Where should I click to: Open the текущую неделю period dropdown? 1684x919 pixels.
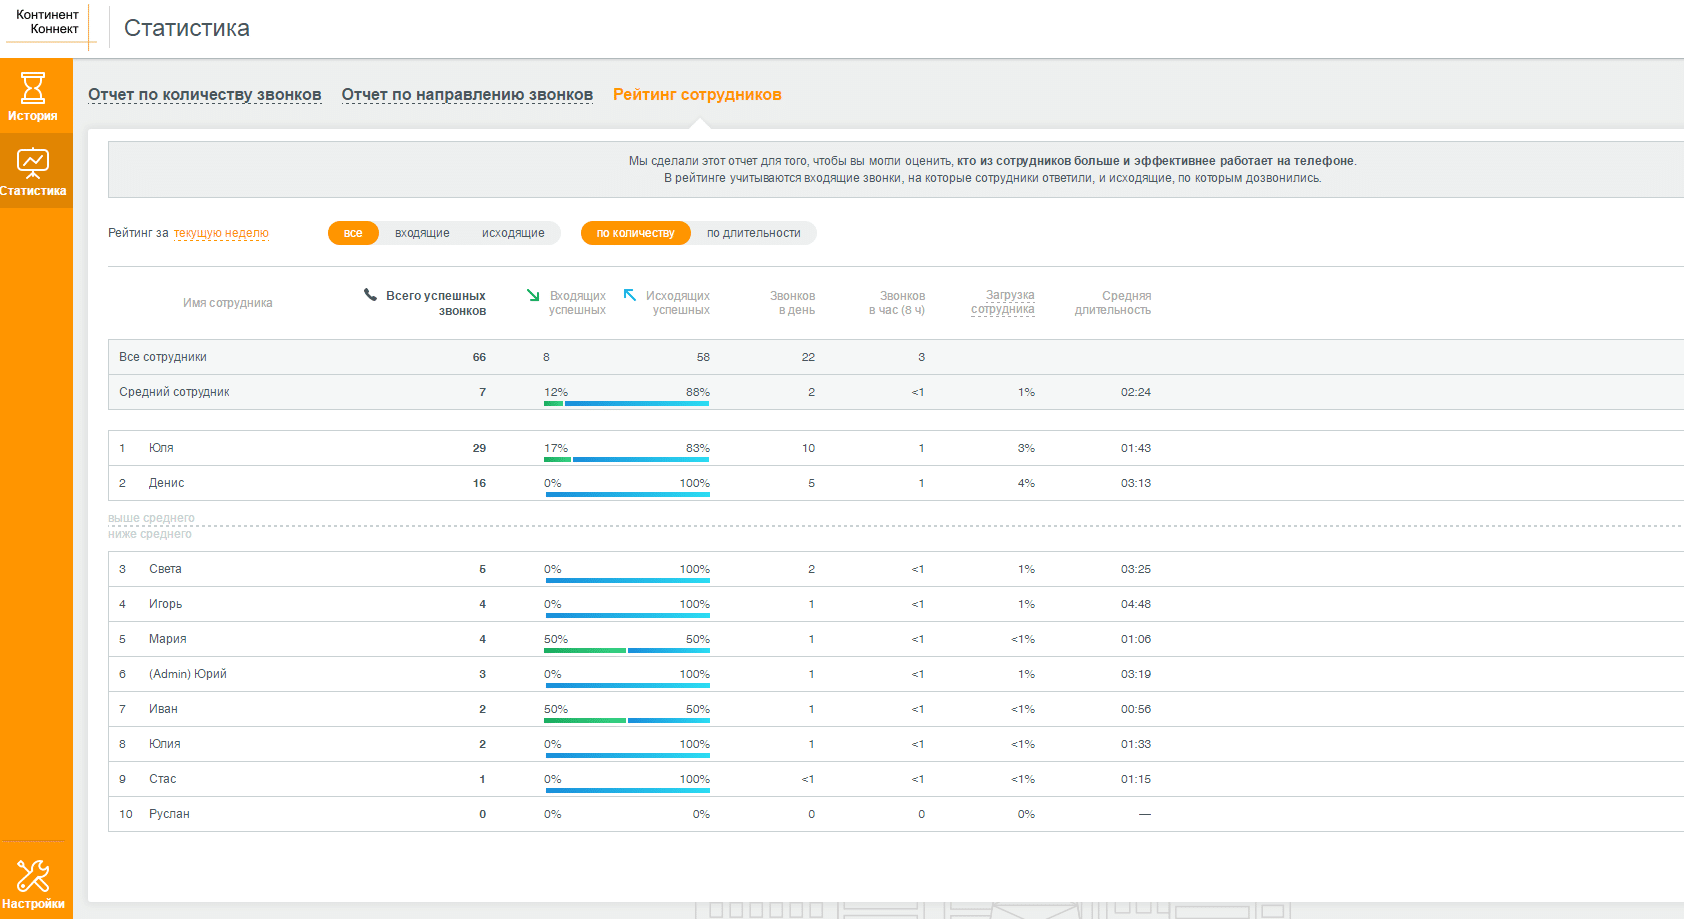coord(221,233)
